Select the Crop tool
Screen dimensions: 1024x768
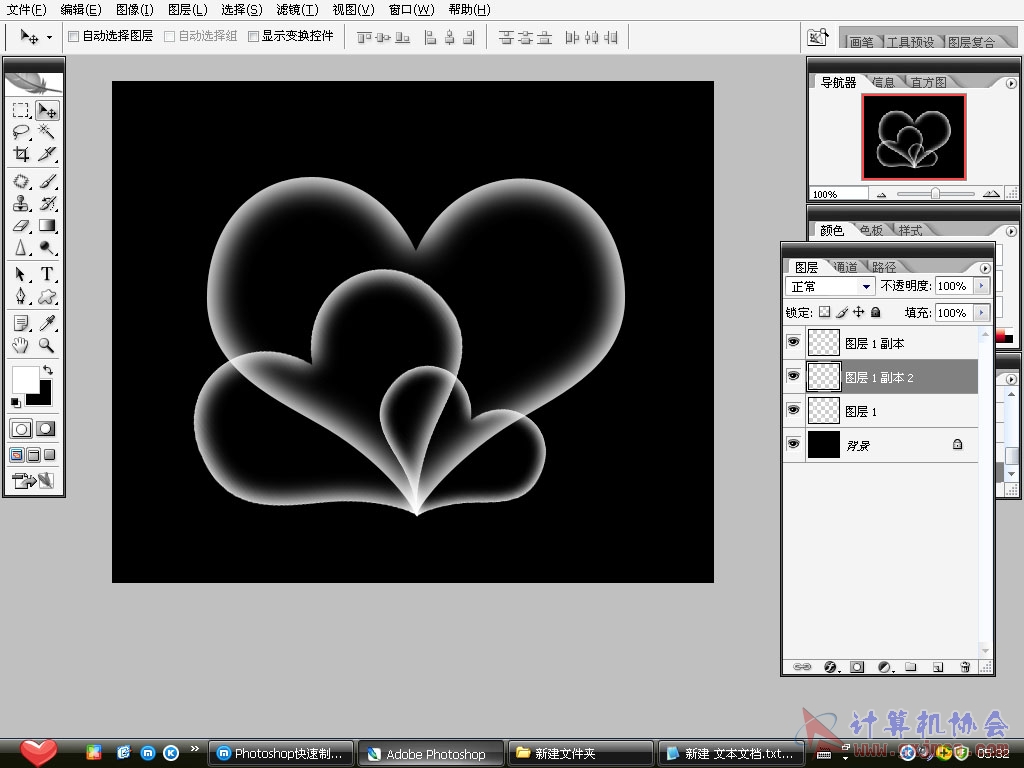[x=21, y=154]
